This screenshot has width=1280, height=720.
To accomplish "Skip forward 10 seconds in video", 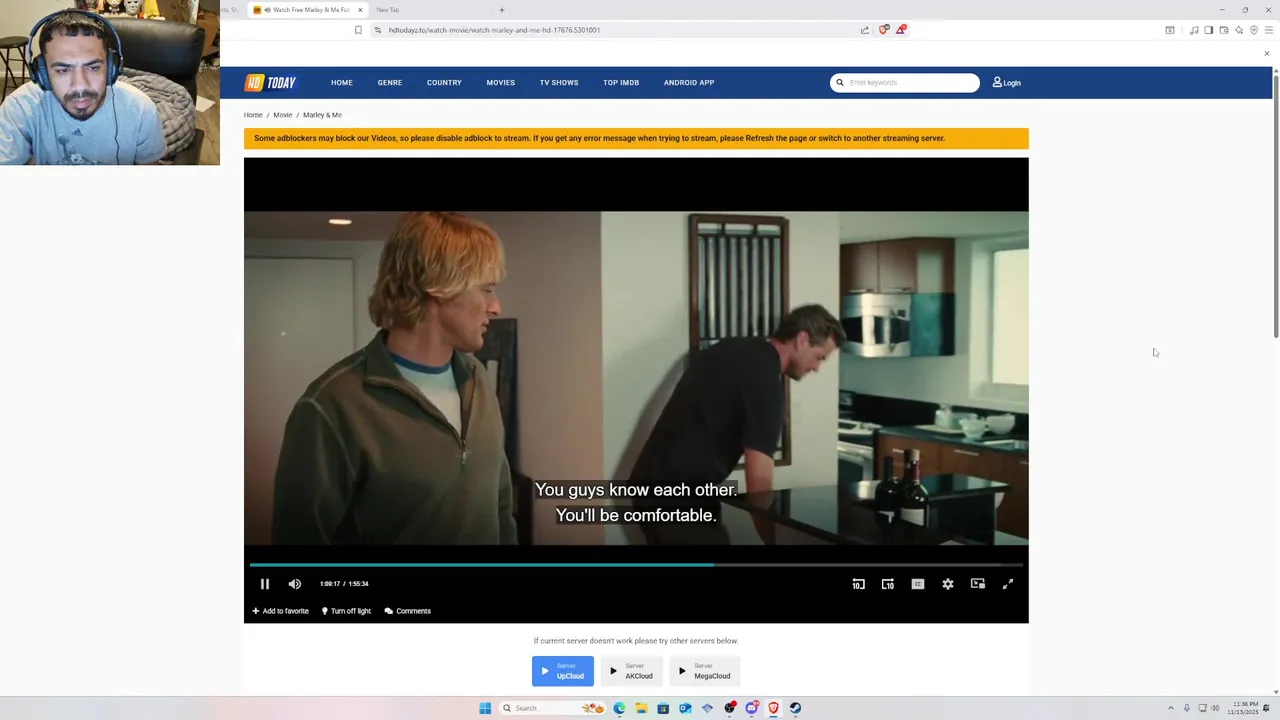I will (x=888, y=584).
